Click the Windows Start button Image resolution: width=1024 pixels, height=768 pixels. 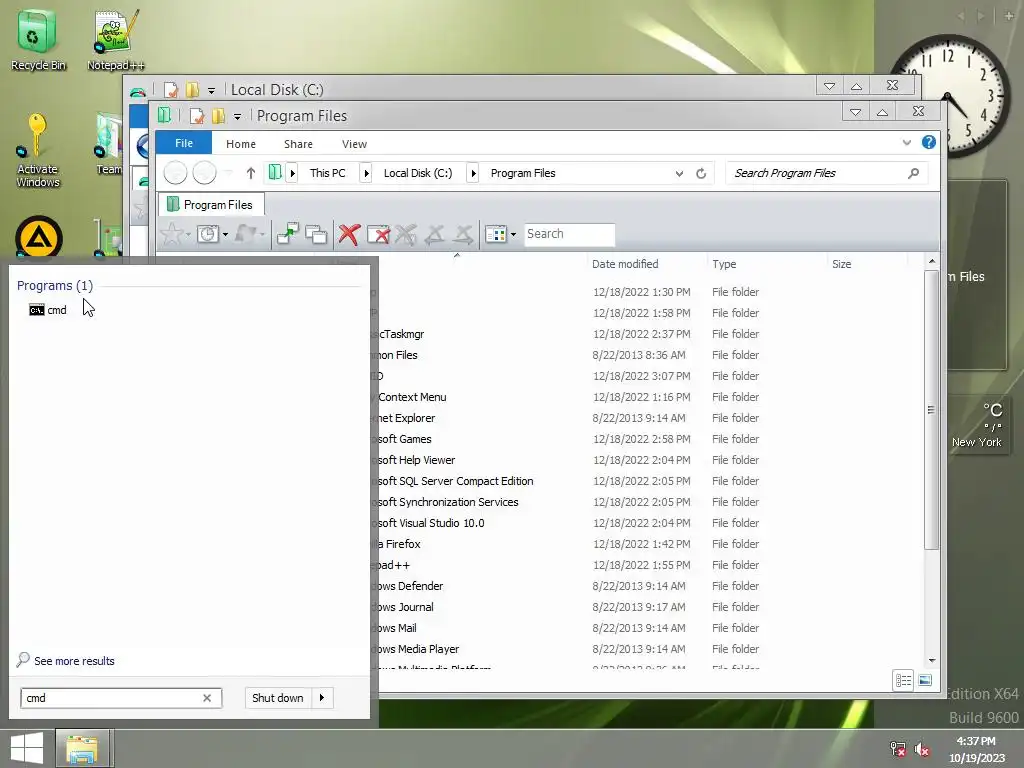pyautogui.click(x=27, y=748)
